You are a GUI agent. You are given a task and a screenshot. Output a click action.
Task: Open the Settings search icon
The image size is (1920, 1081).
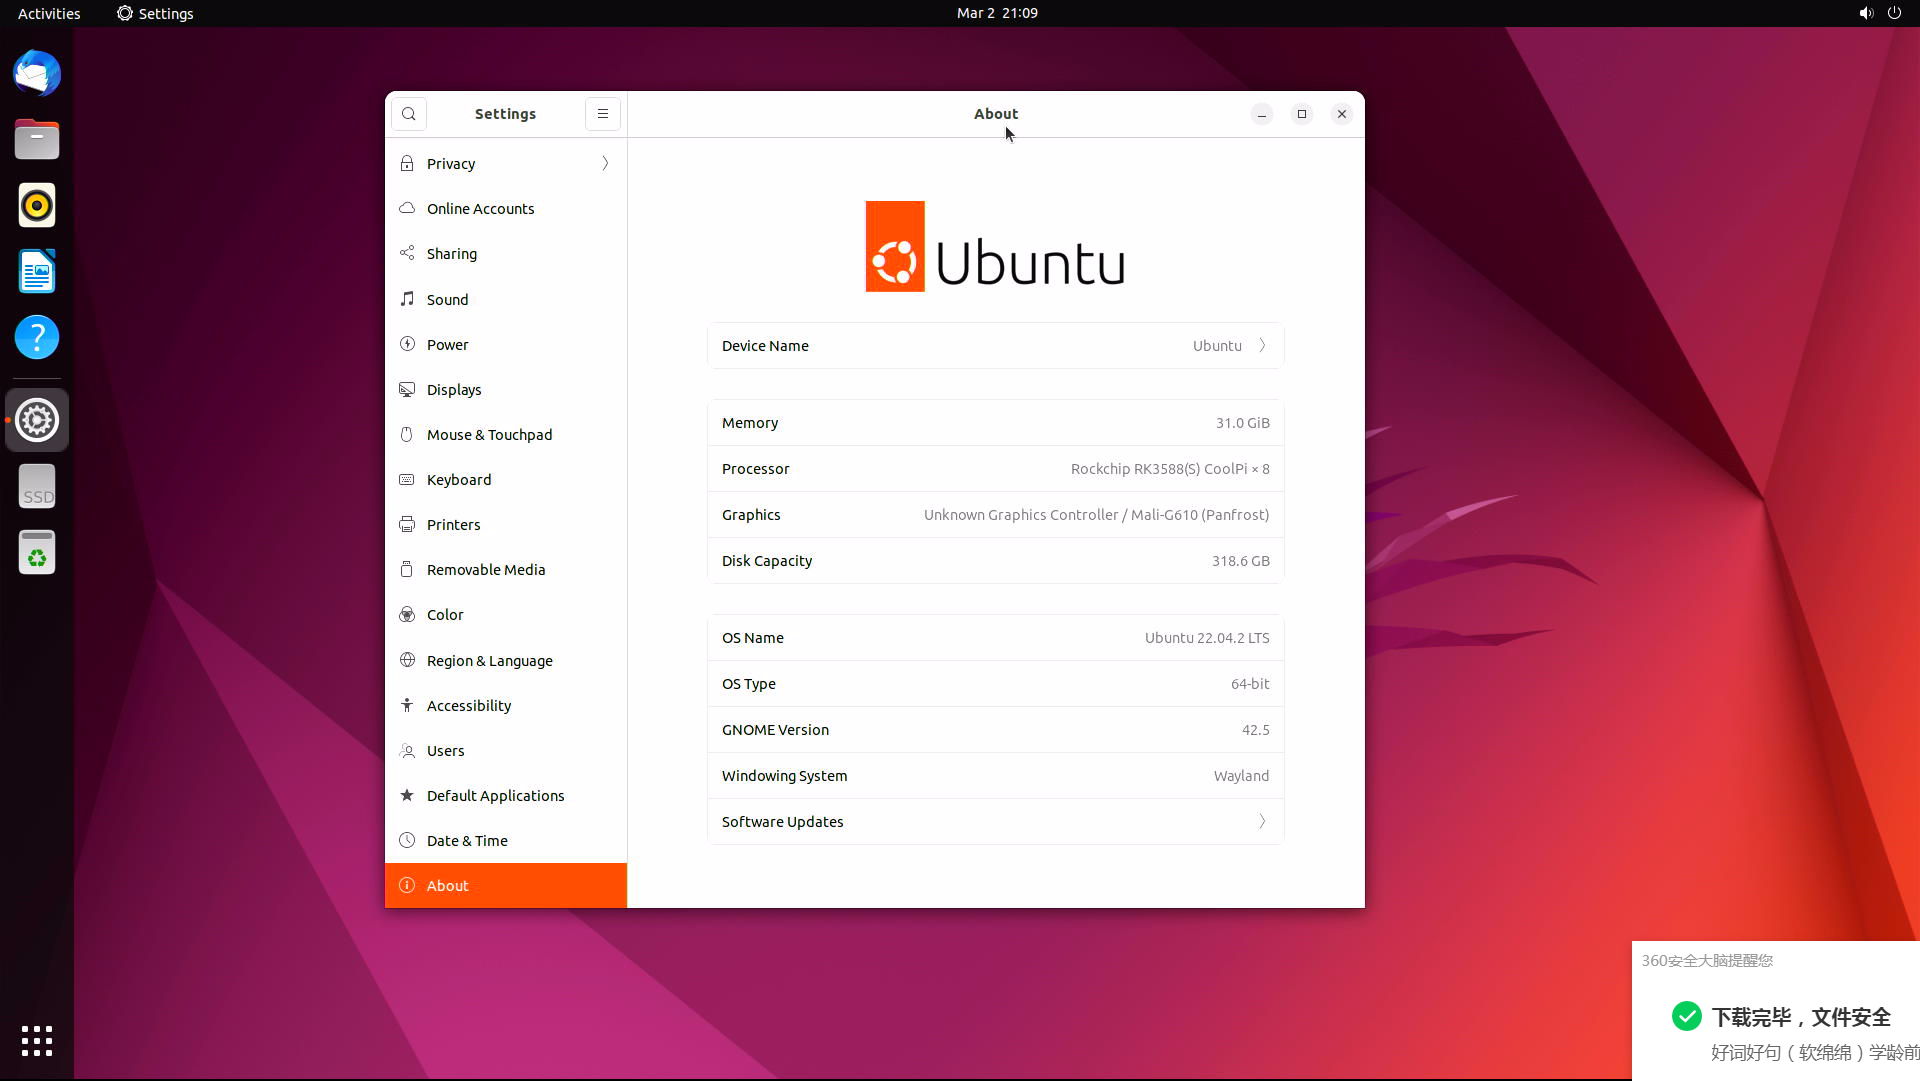click(x=409, y=114)
